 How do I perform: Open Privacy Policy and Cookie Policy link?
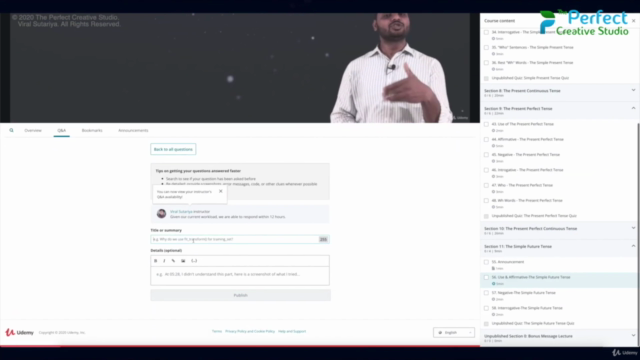coord(250,331)
